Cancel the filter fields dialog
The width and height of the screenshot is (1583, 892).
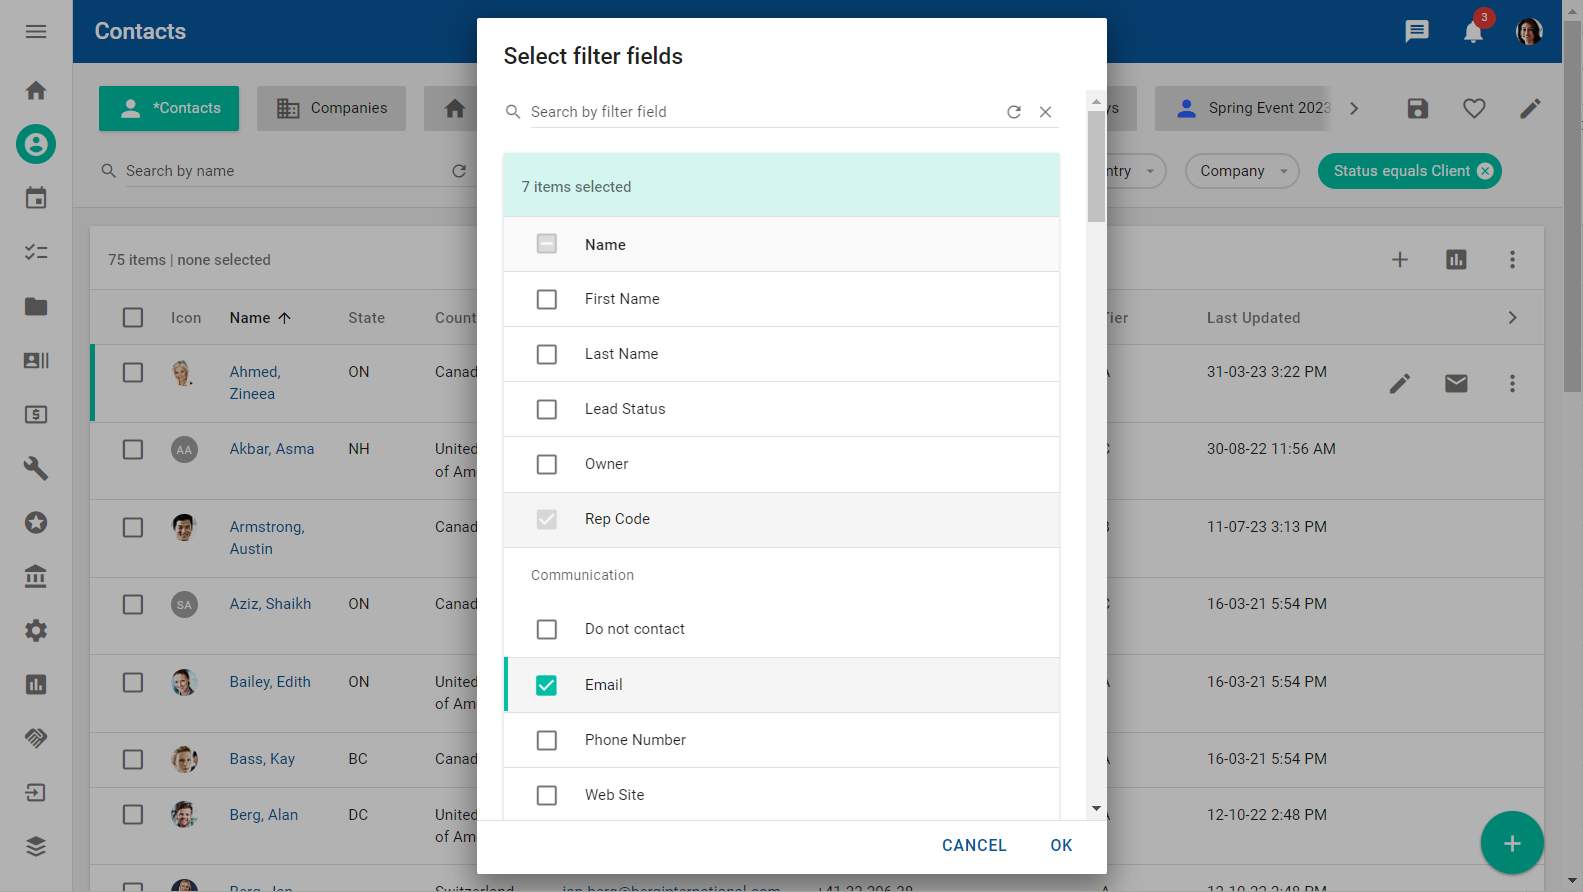[973, 845]
